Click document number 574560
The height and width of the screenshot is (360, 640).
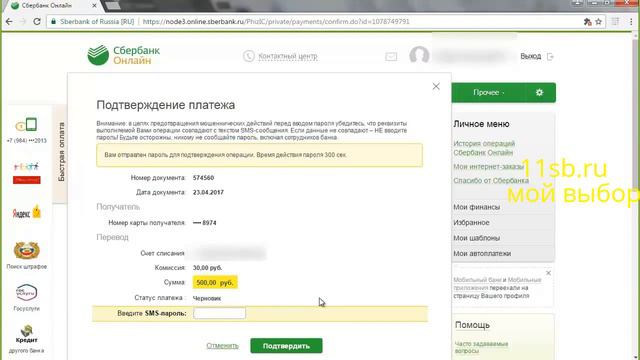pyautogui.click(x=203, y=178)
